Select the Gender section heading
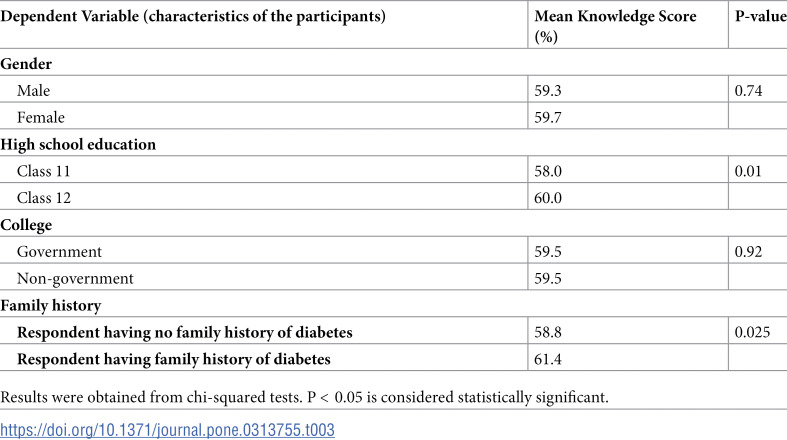The width and height of the screenshot is (787, 440). (x=26, y=64)
